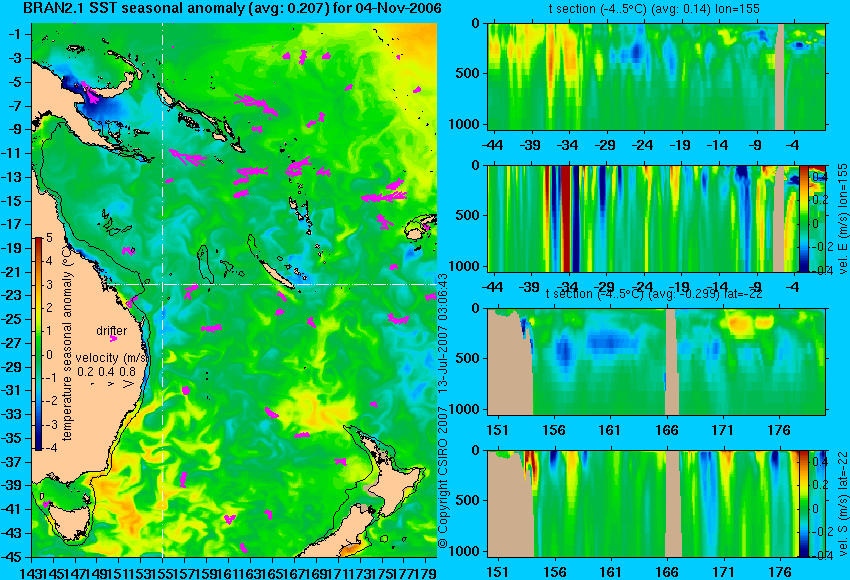This screenshot has height=580, width=850.
Task: Click latitude tick '-23' on the map's left axis
Action: pos(12,295)
